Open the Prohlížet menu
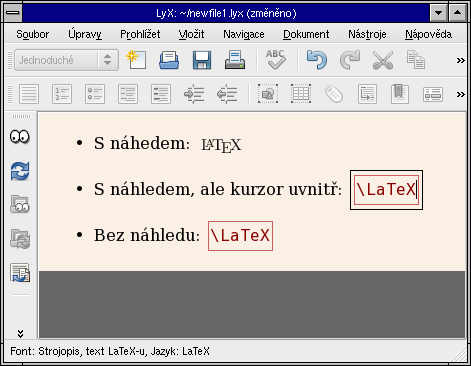471x366 pixels. 140,34
